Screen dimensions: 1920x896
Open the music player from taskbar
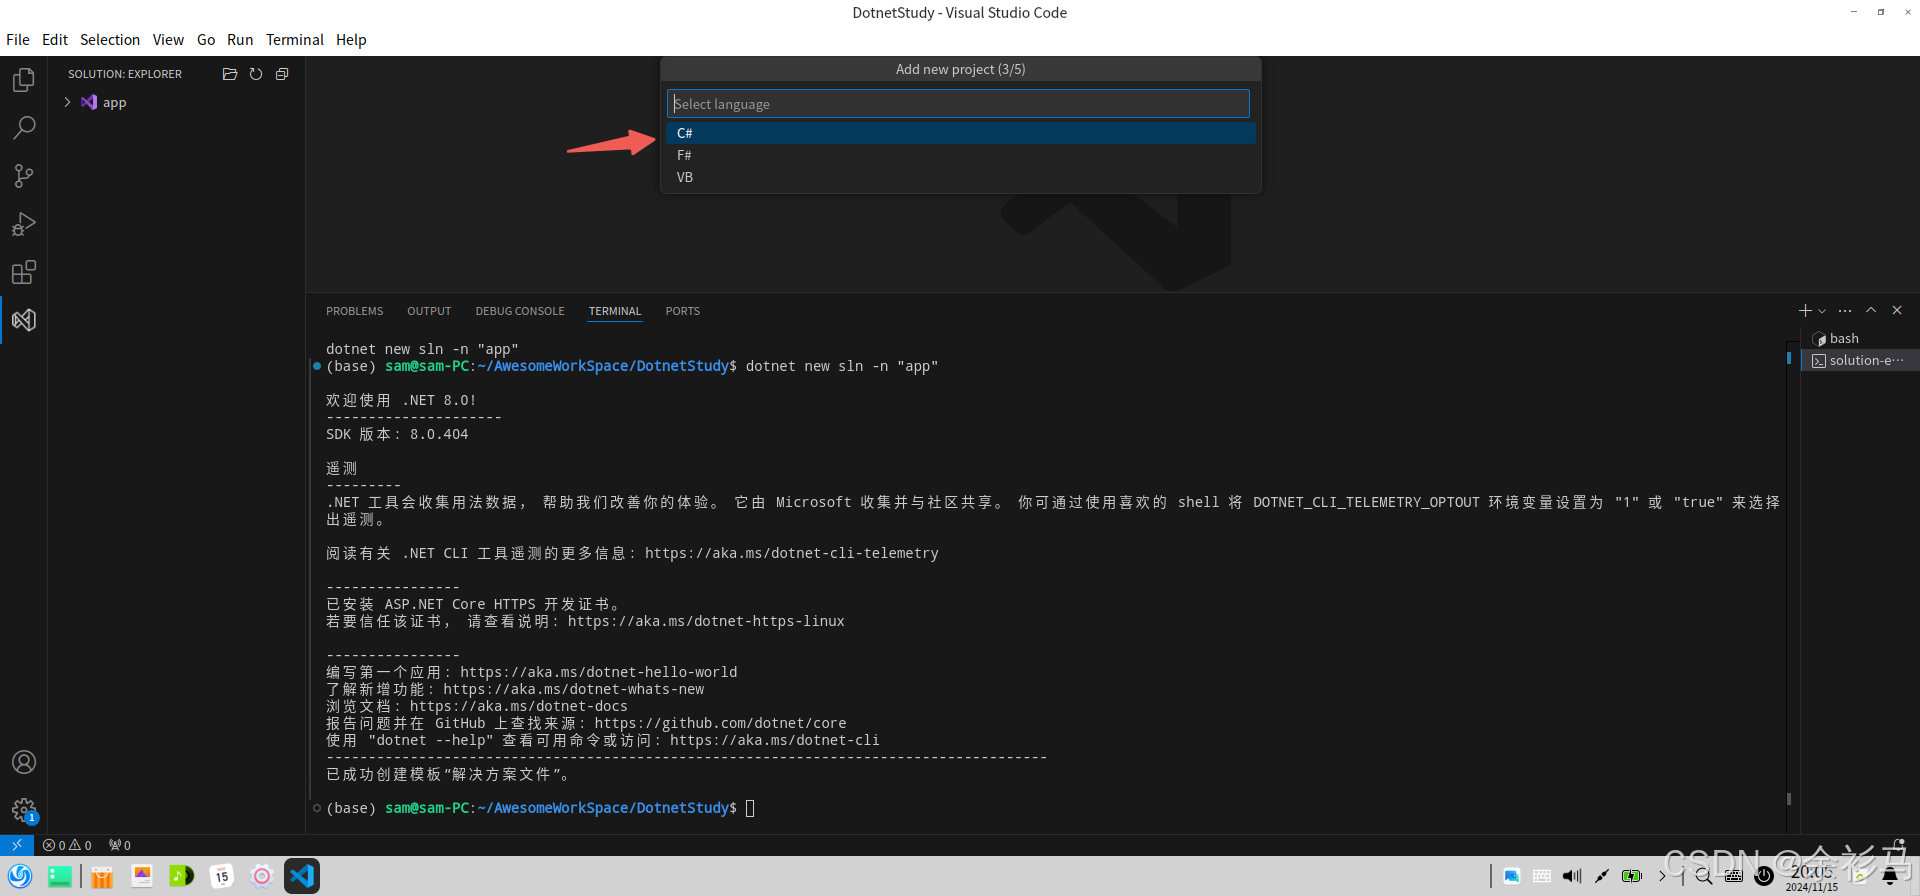point(181,876)
